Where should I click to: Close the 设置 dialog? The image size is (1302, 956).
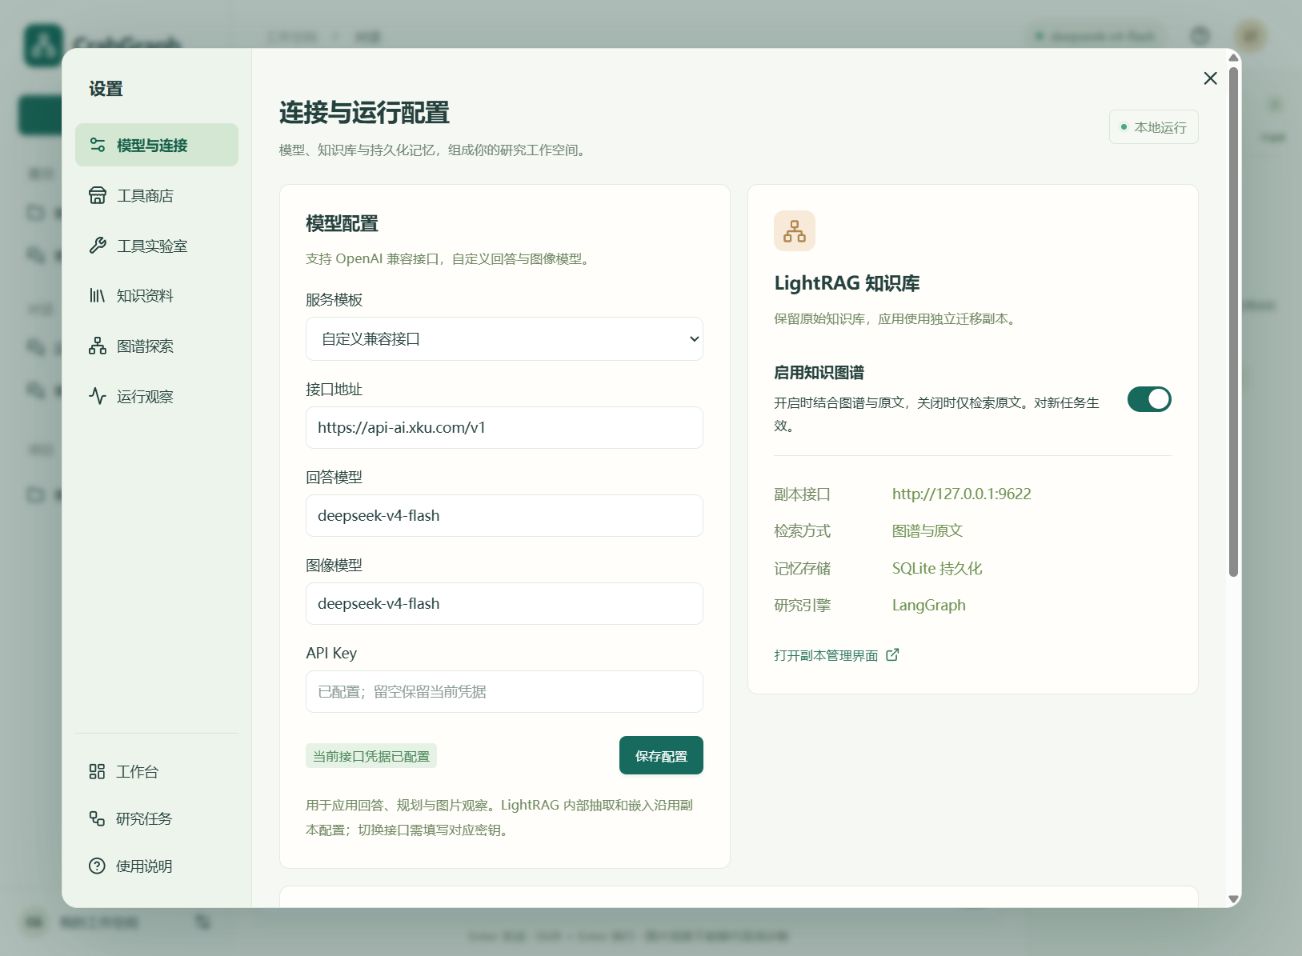(1210, 78)
